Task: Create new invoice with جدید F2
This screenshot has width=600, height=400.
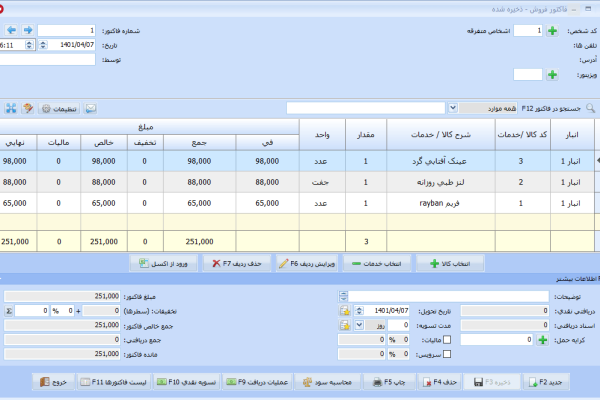Action: tap(546, 382)
